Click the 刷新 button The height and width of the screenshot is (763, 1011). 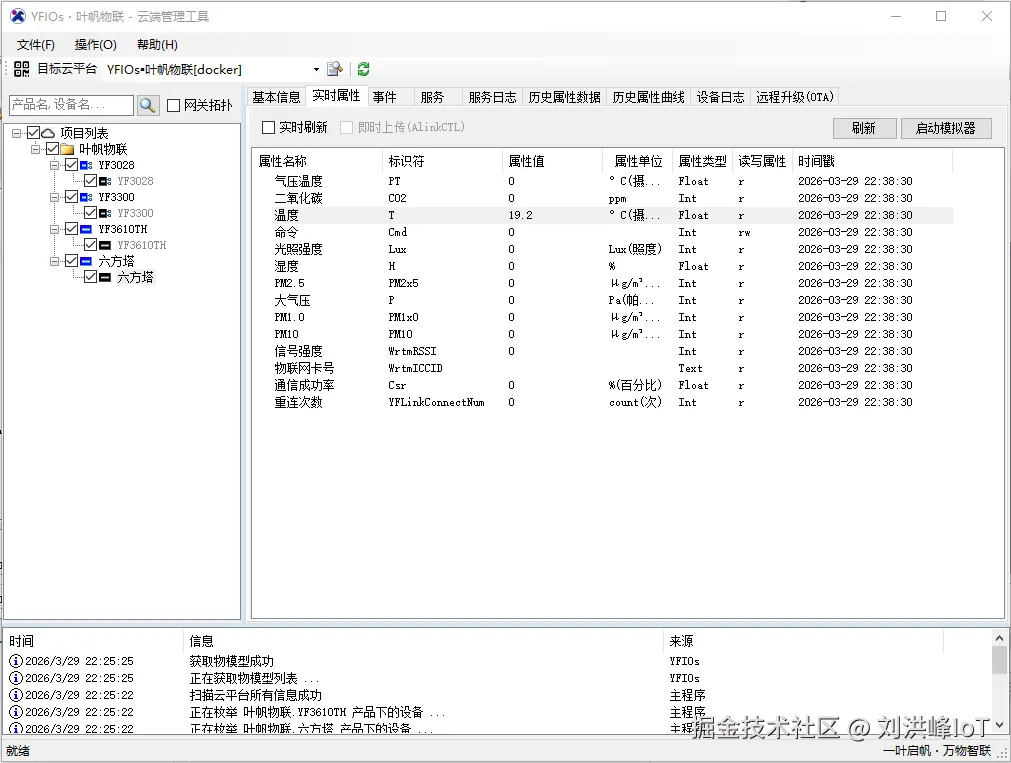[x=863, y=128]
